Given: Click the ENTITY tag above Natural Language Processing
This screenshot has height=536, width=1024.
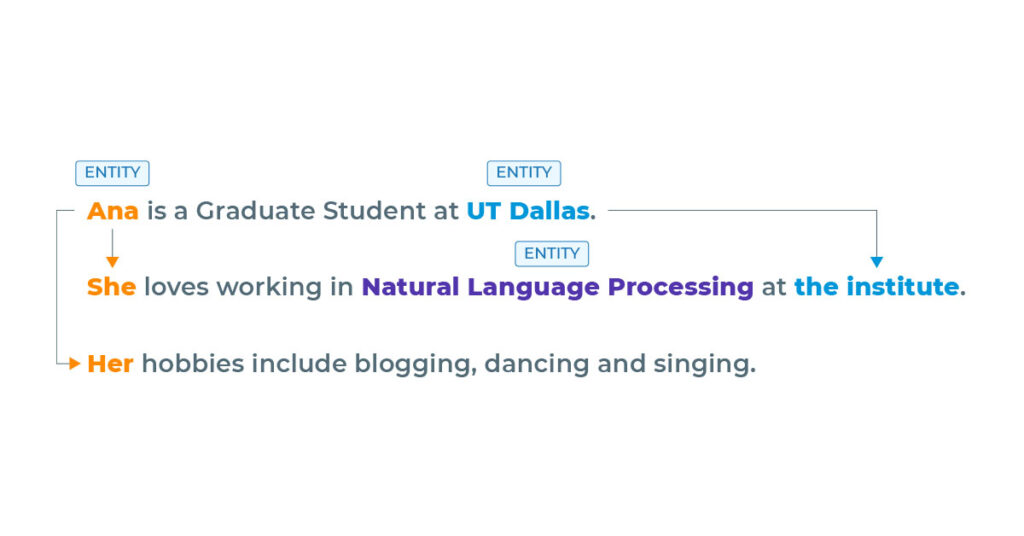Looking at the screenshot, I should point(551,254).
